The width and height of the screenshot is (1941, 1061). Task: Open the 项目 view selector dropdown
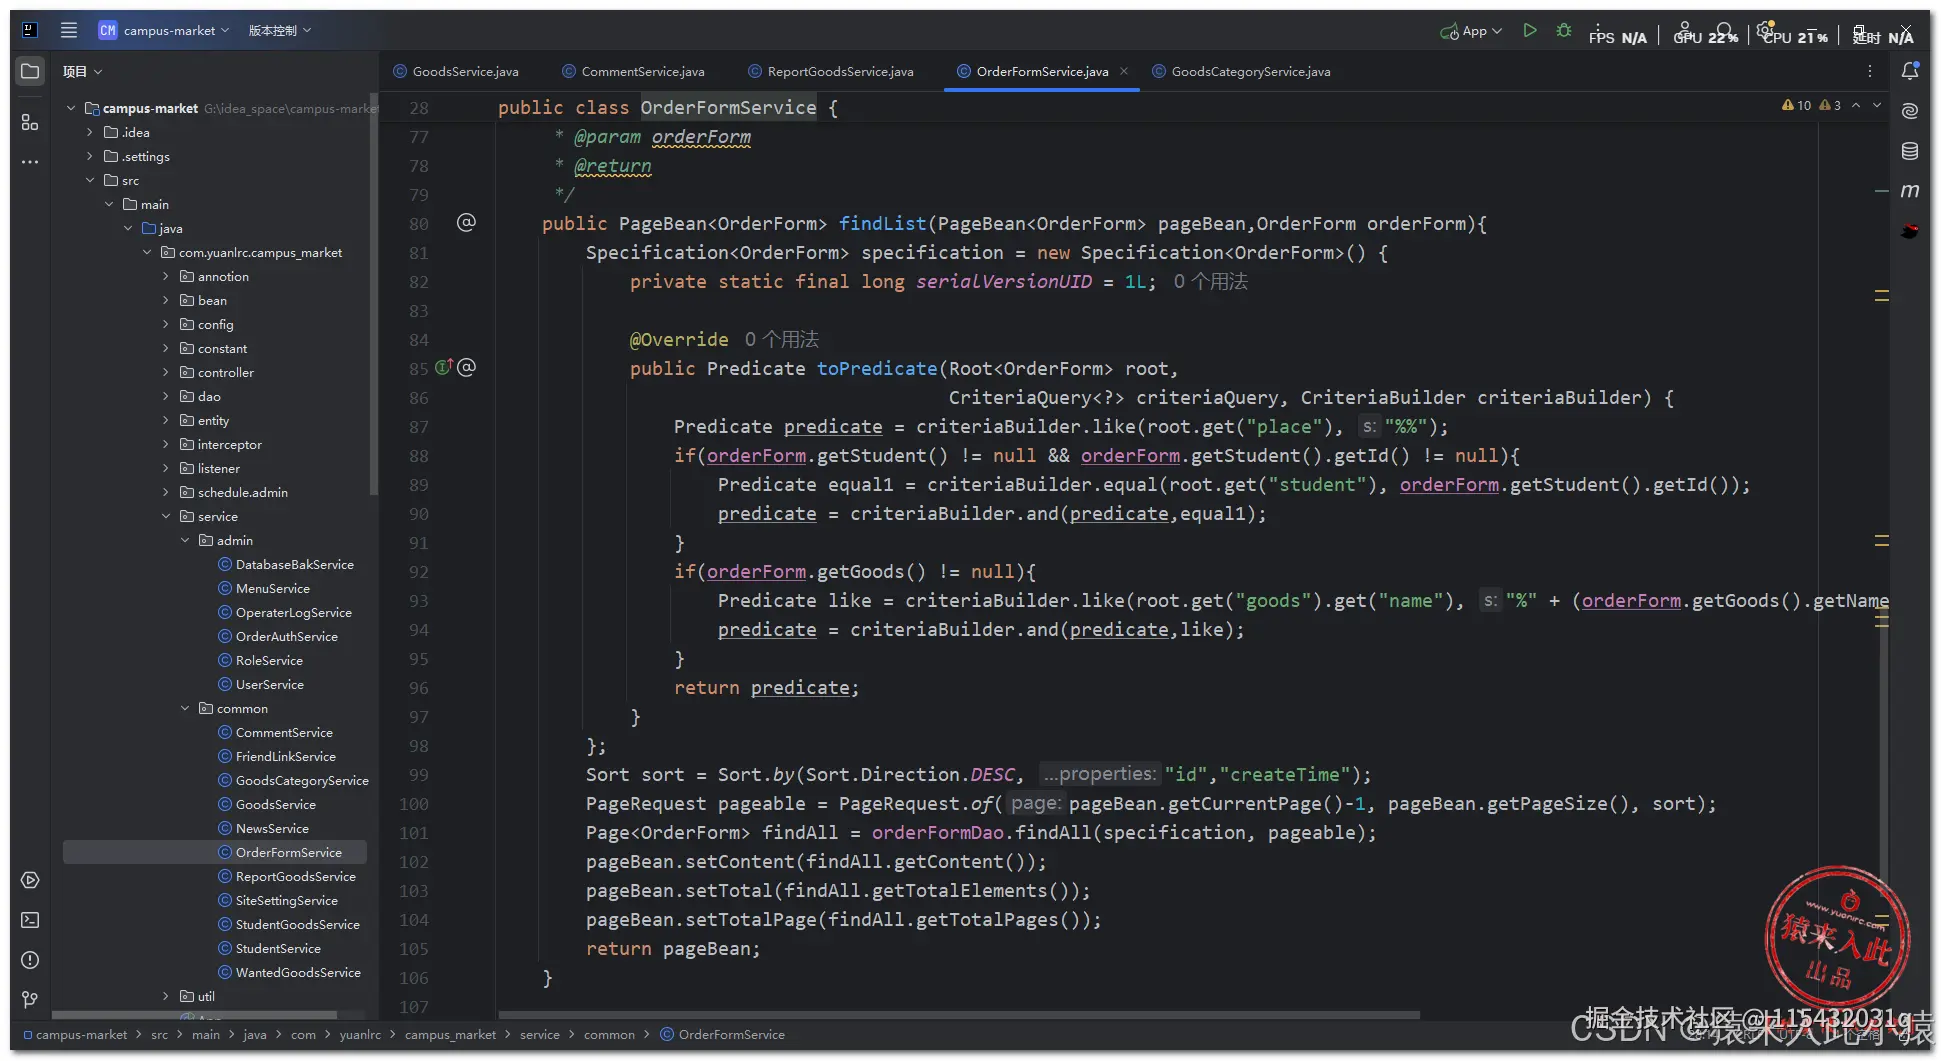pyautogui.click(x=82, y=71)
